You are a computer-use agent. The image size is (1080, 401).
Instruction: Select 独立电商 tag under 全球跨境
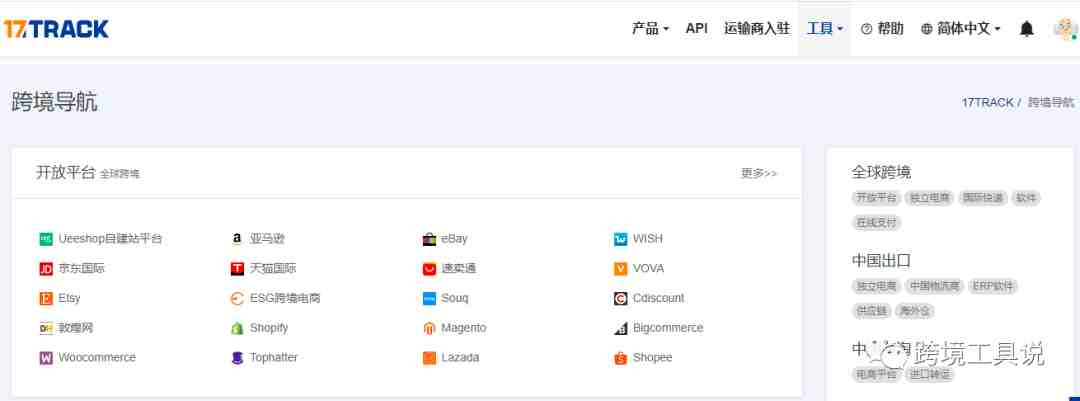click(929, 198)
